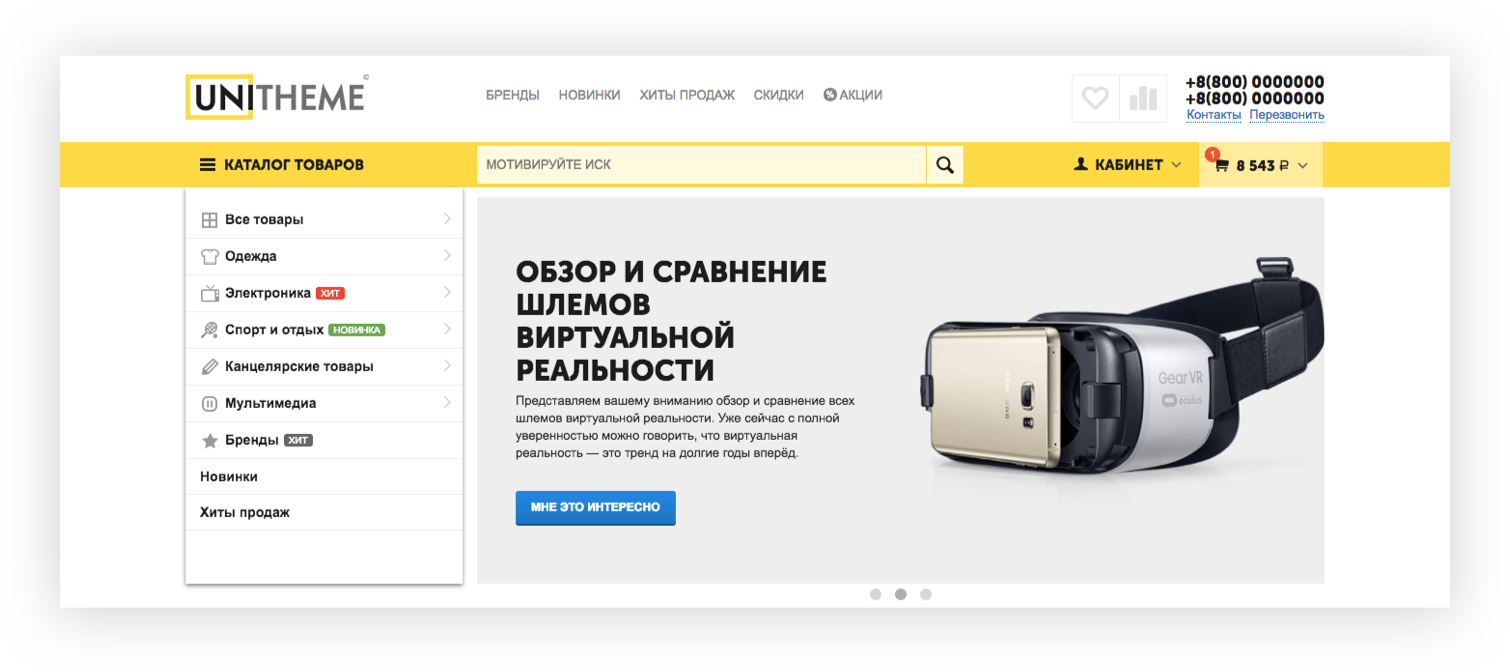Expand the cart total dropdown arrow
This screenshot has width=1510, height=672.
point(1302,166)
